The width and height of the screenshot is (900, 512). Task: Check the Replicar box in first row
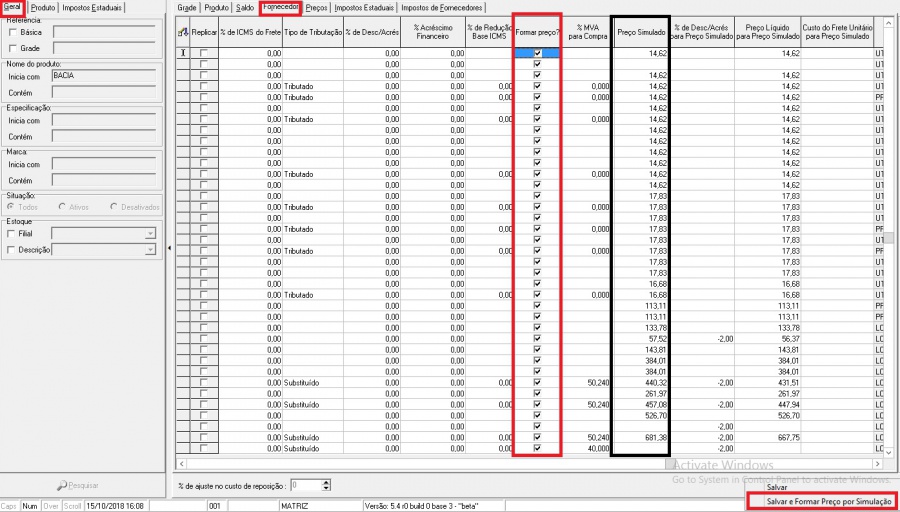[x=204, y=51]
